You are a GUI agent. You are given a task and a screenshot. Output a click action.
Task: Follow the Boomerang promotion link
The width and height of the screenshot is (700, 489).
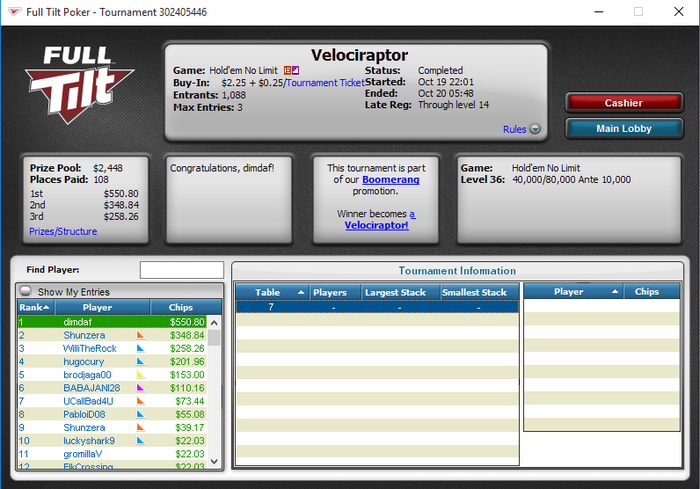391,180
